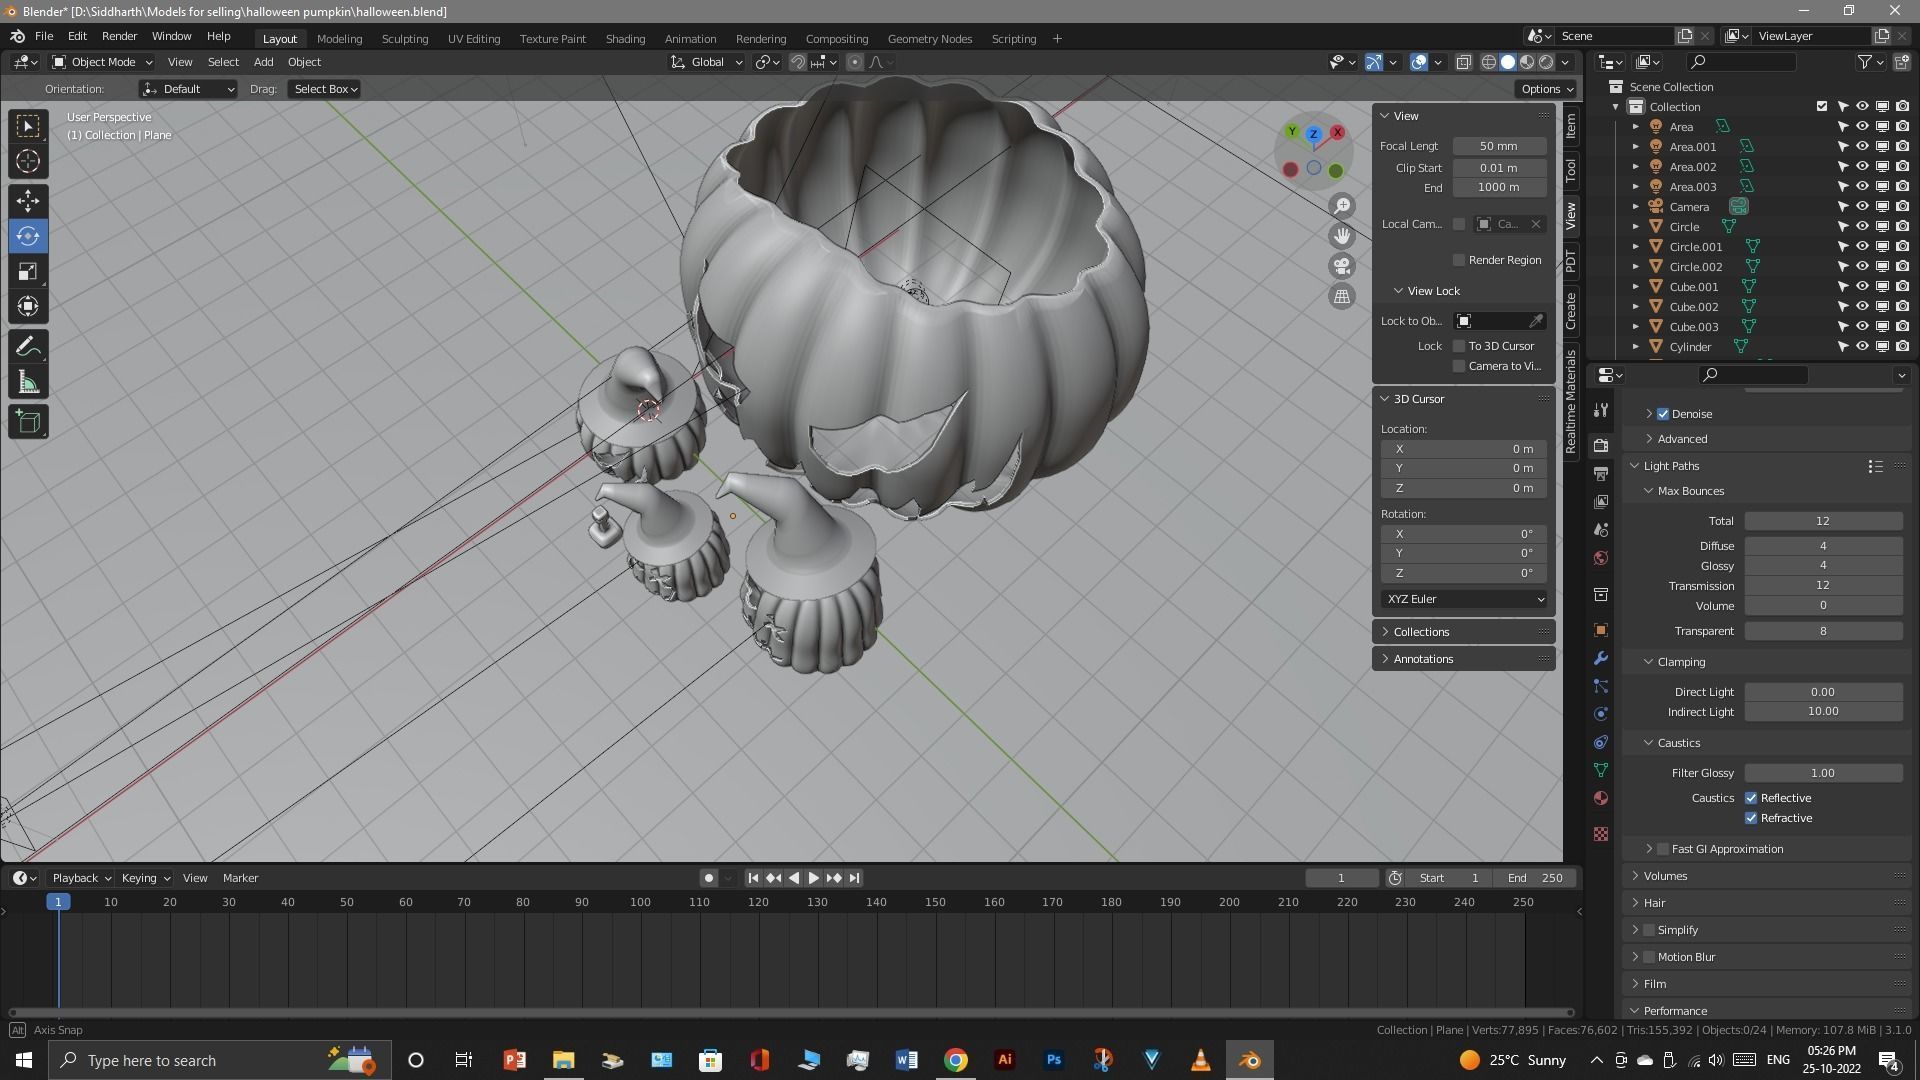The width and height of the screenshot is (1920, 1080).
Task: Open the XYZ Euler rotation mode dropdown
Action: (x=1464, y=599)
